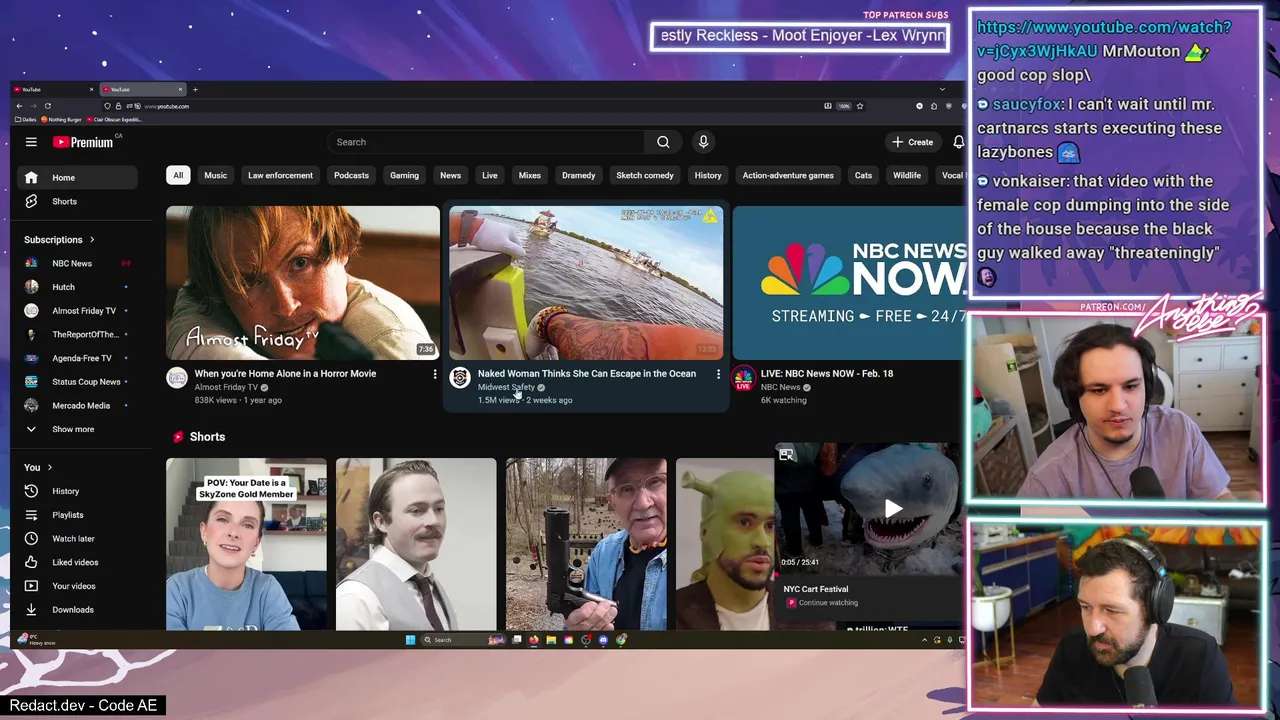Open NBC News subscription channel
The width and height of the screenshot is (1280, 720).
[77, 263]
